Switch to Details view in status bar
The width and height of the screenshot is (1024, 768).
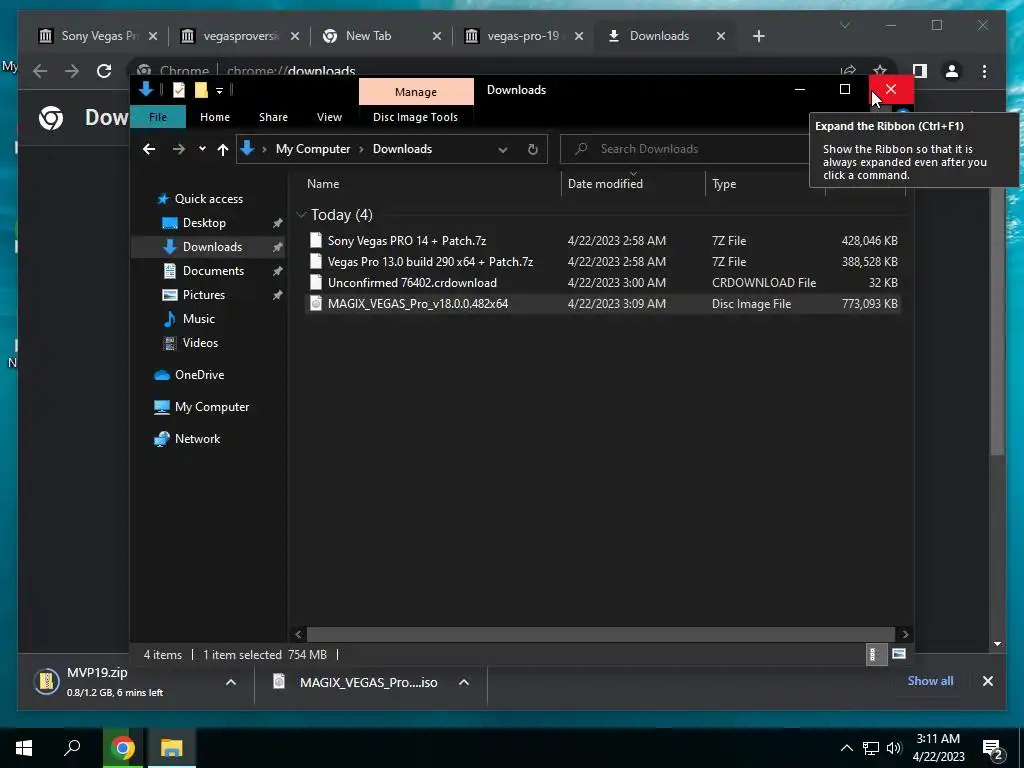click(x=874, y=654)
